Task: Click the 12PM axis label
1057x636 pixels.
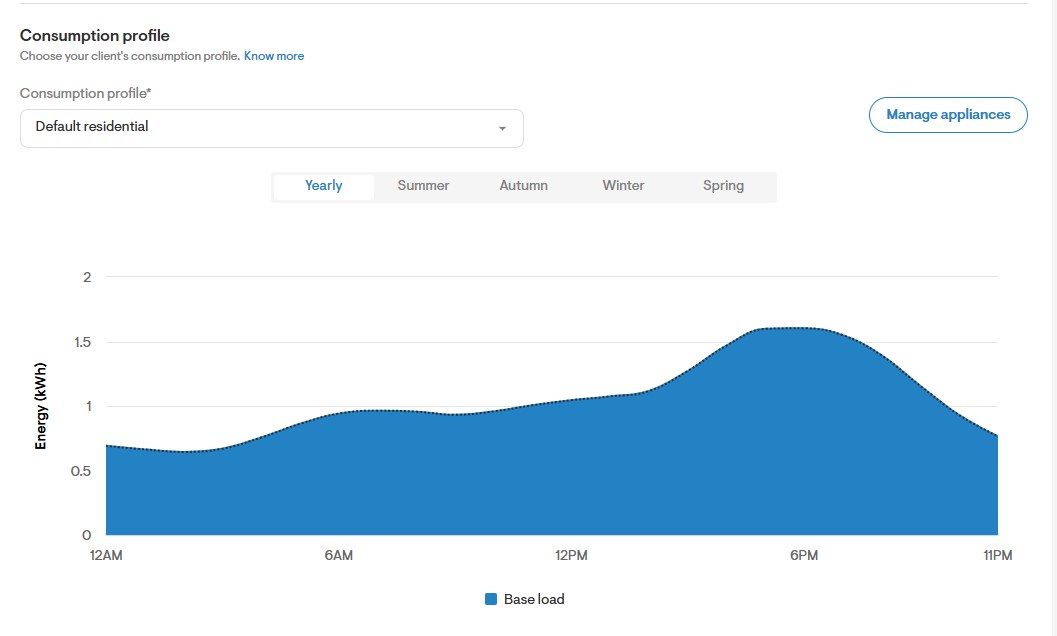Action: (x=571, y=555)
